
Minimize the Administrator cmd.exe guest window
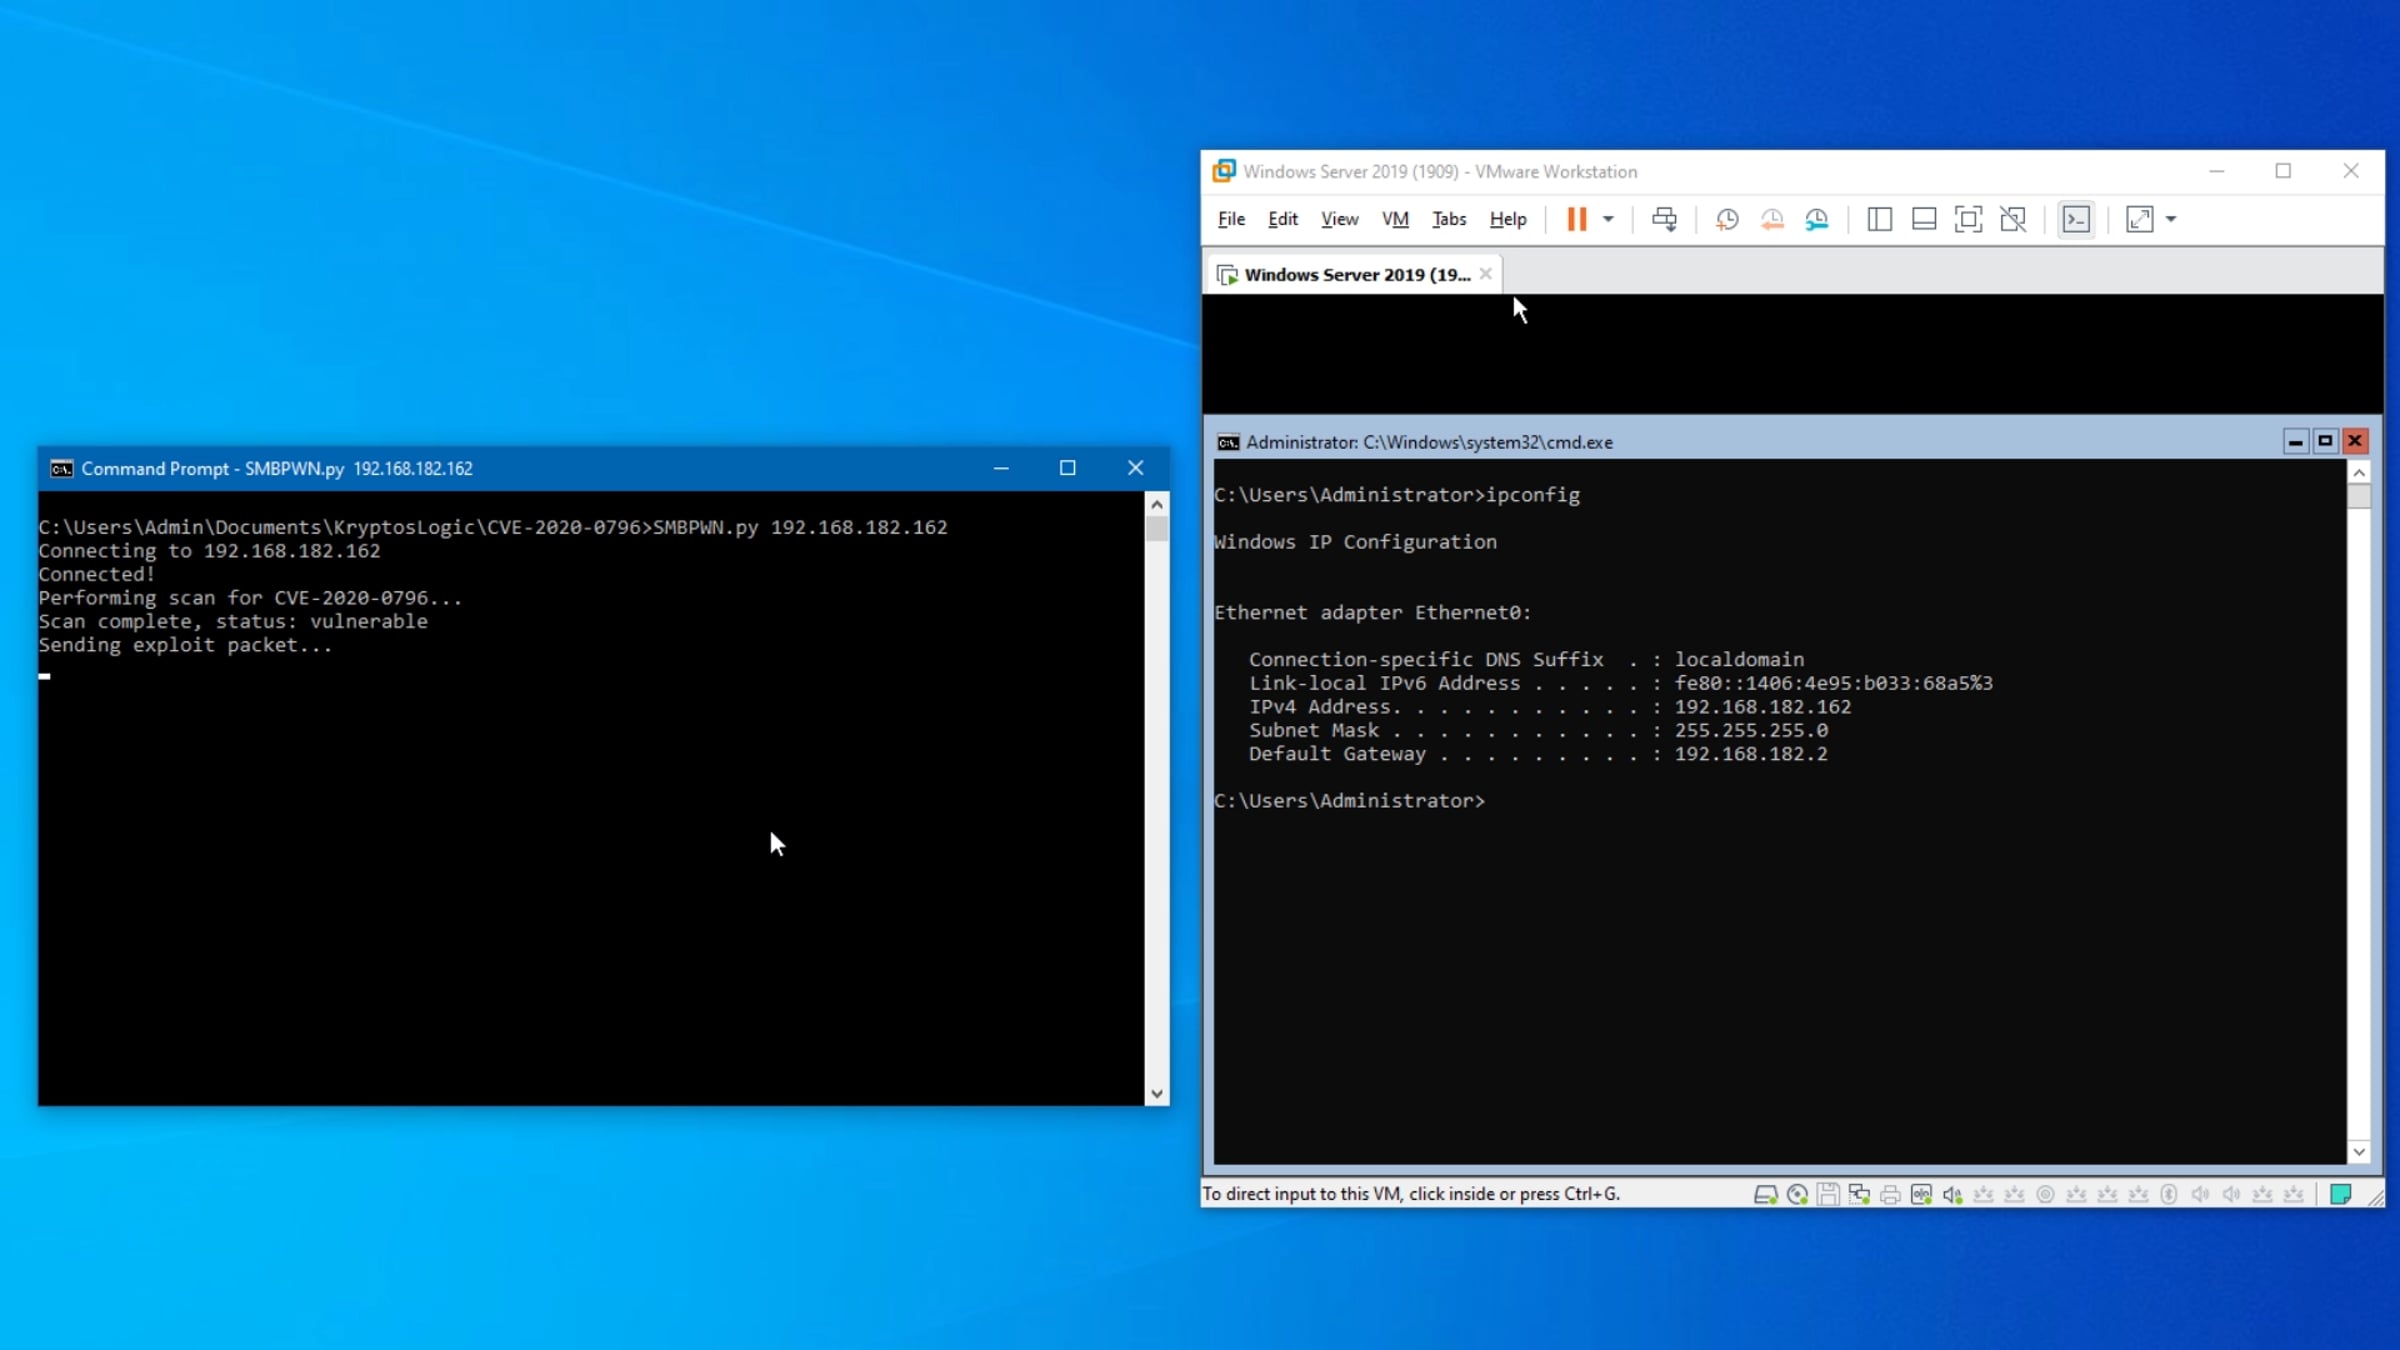pos(2295,441)
